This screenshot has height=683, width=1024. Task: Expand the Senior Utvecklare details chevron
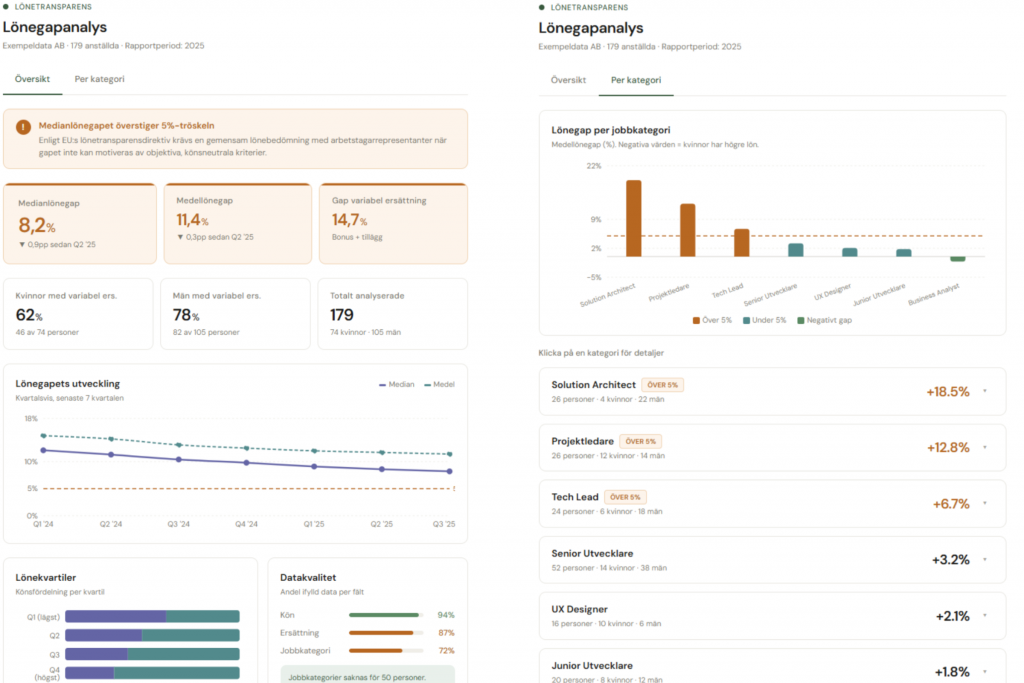(x=984, y=559)
